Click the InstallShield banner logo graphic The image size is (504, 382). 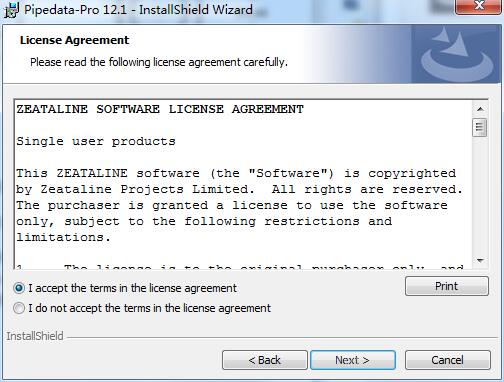pyautogui.click(x=457, y=55)
